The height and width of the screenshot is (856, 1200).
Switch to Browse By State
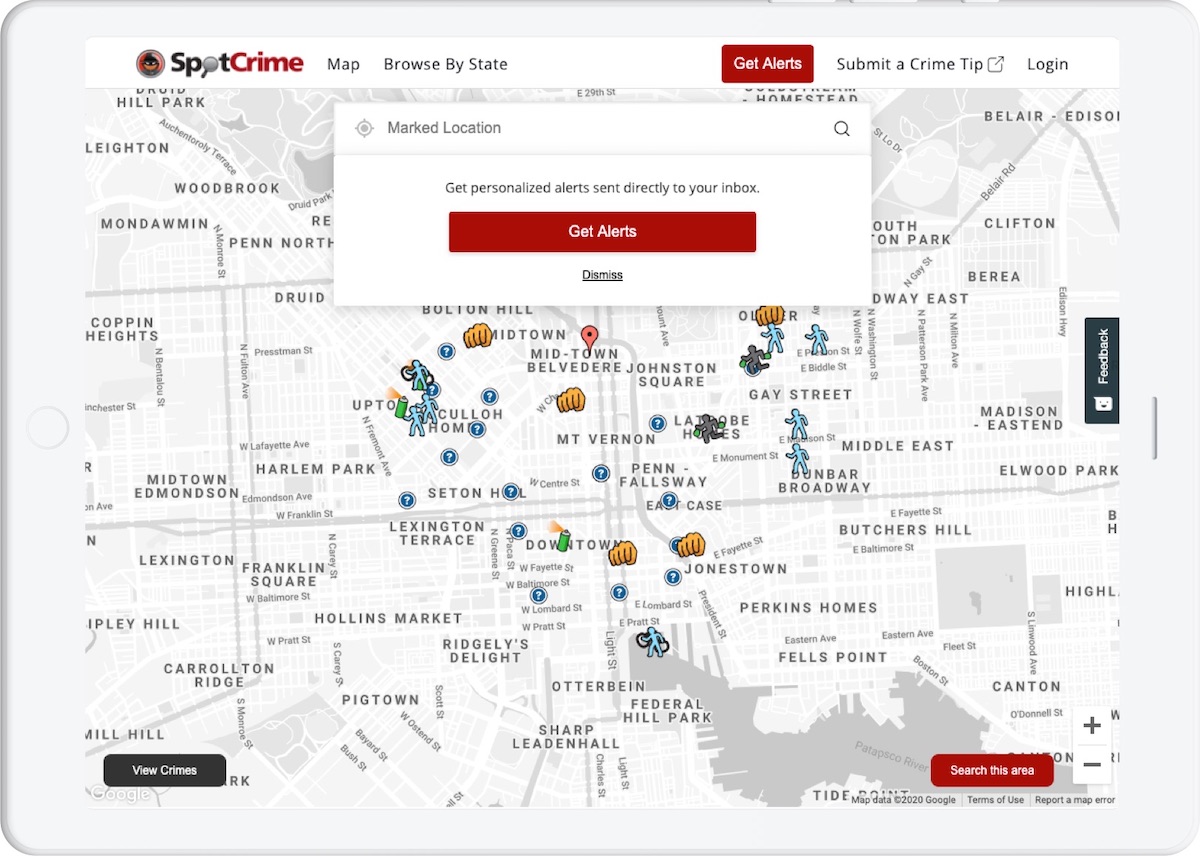445,63
